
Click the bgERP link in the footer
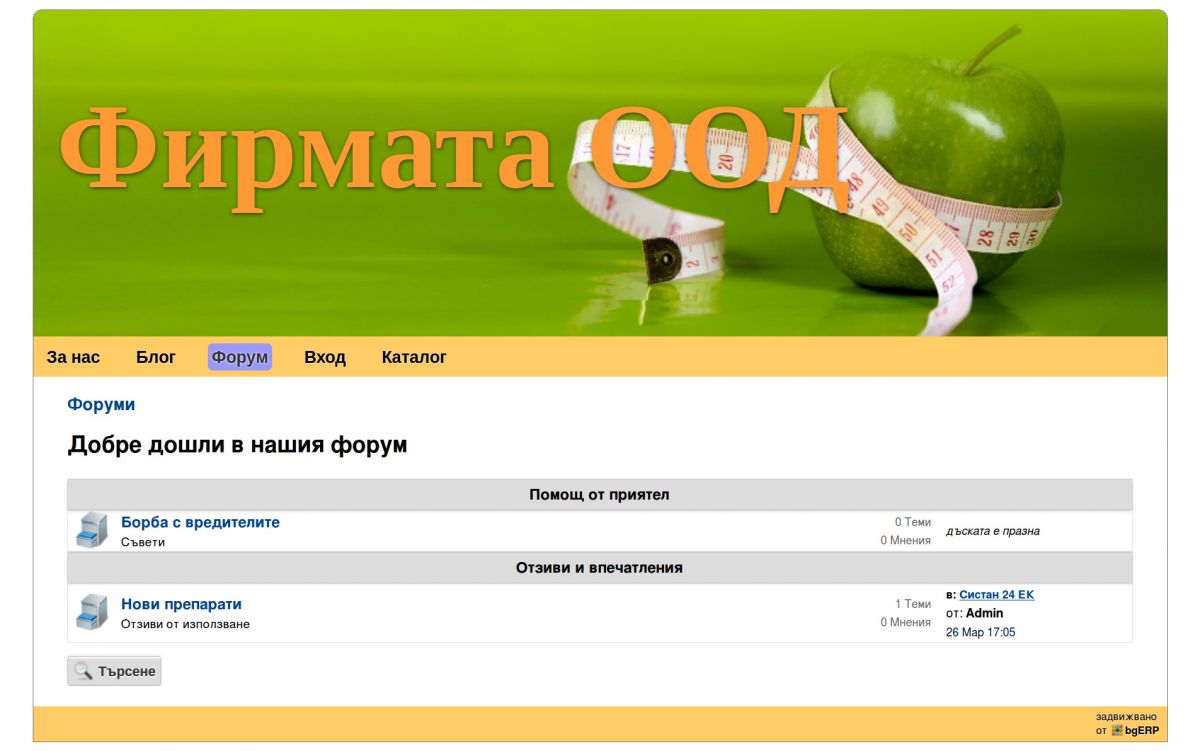click(1141, 731)
